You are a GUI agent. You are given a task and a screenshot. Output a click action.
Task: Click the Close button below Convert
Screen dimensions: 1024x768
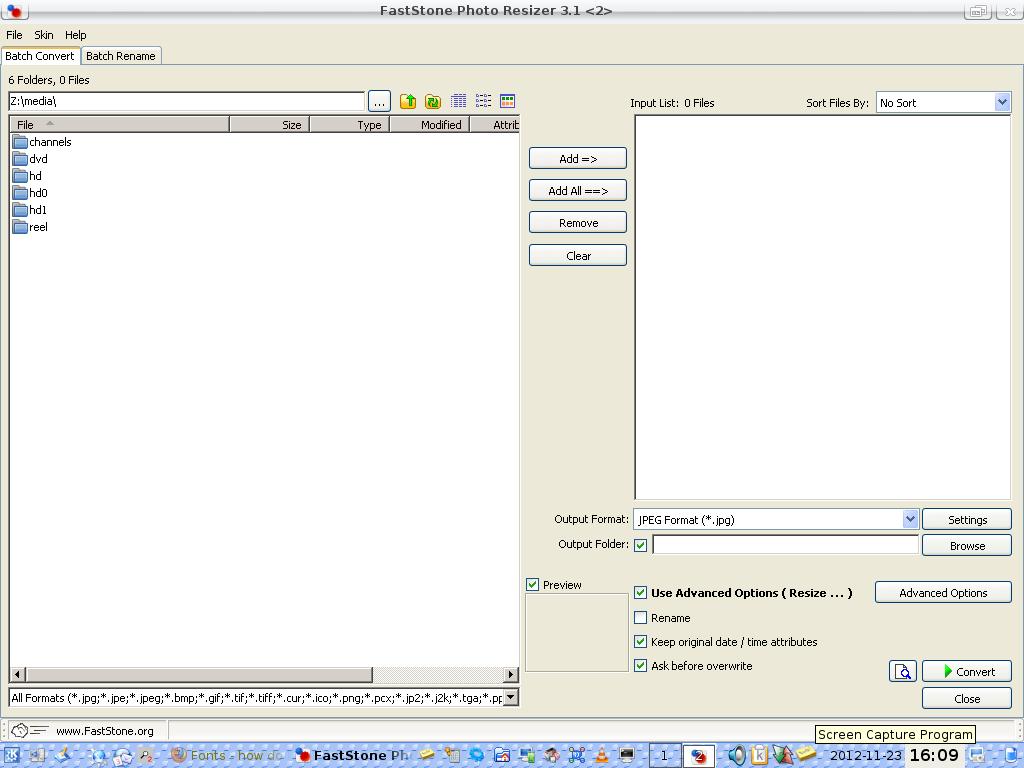pos(967,699)
